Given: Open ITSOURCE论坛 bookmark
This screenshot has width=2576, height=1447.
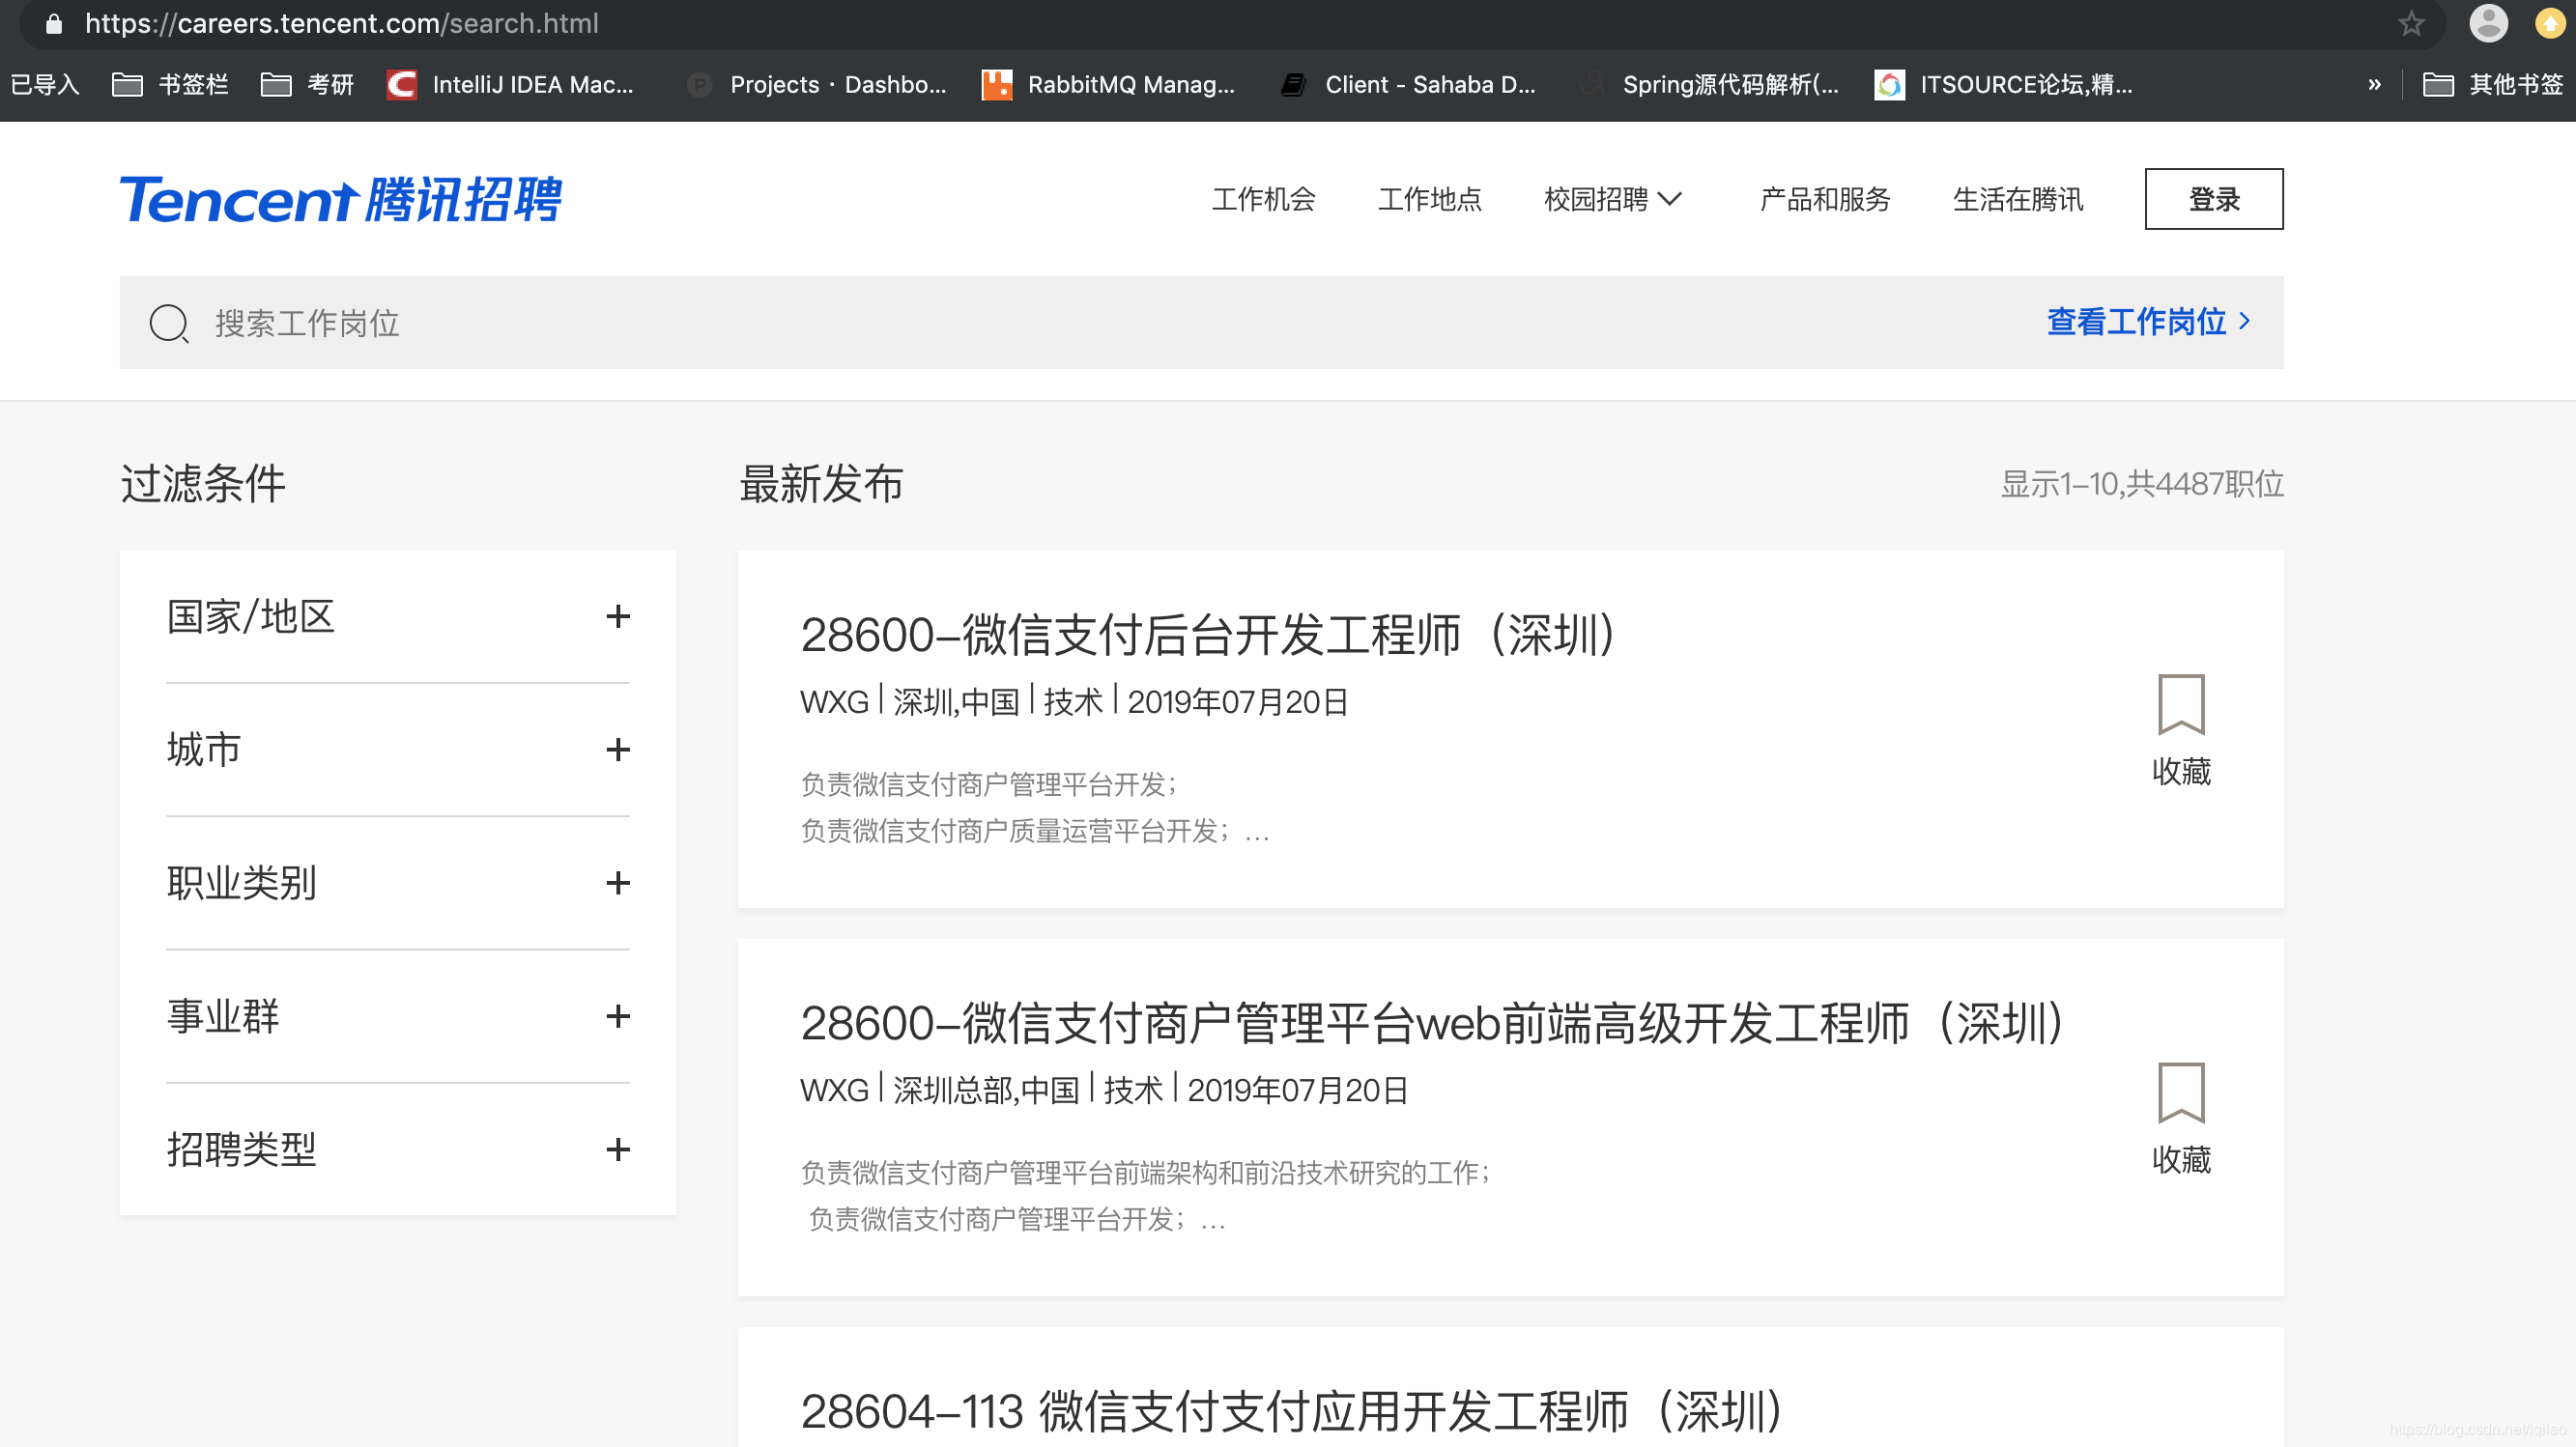Looking at the screenshot, I should (2004, 85).
